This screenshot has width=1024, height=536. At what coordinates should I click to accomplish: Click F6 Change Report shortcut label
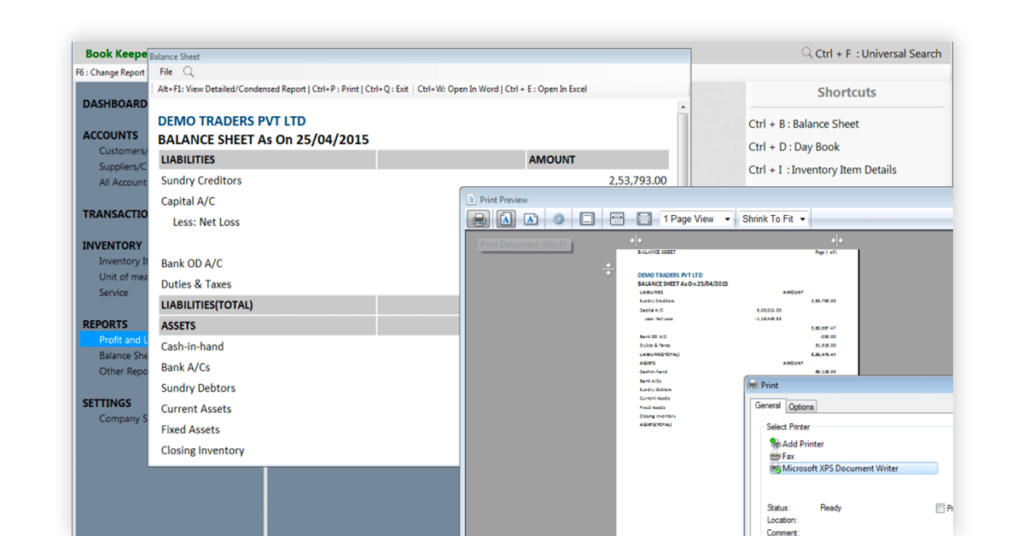[x=110, y=72]
